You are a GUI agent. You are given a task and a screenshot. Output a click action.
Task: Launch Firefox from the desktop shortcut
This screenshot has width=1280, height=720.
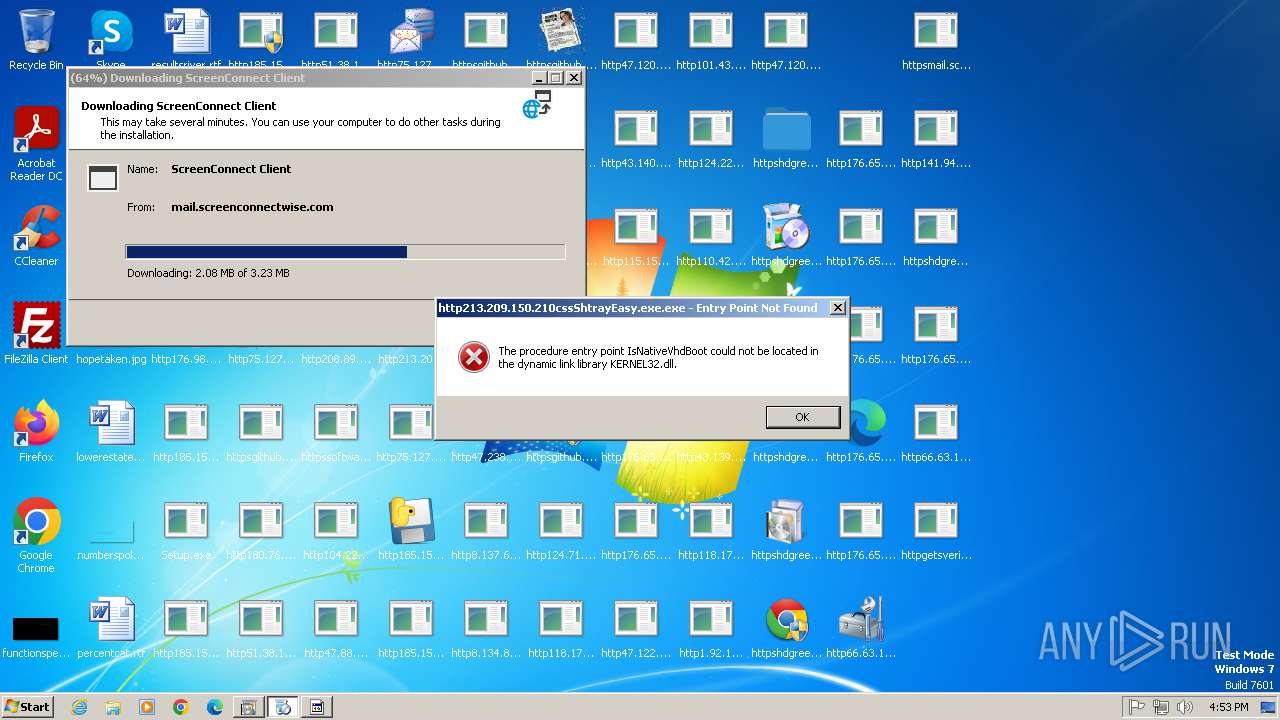[36, 432]
